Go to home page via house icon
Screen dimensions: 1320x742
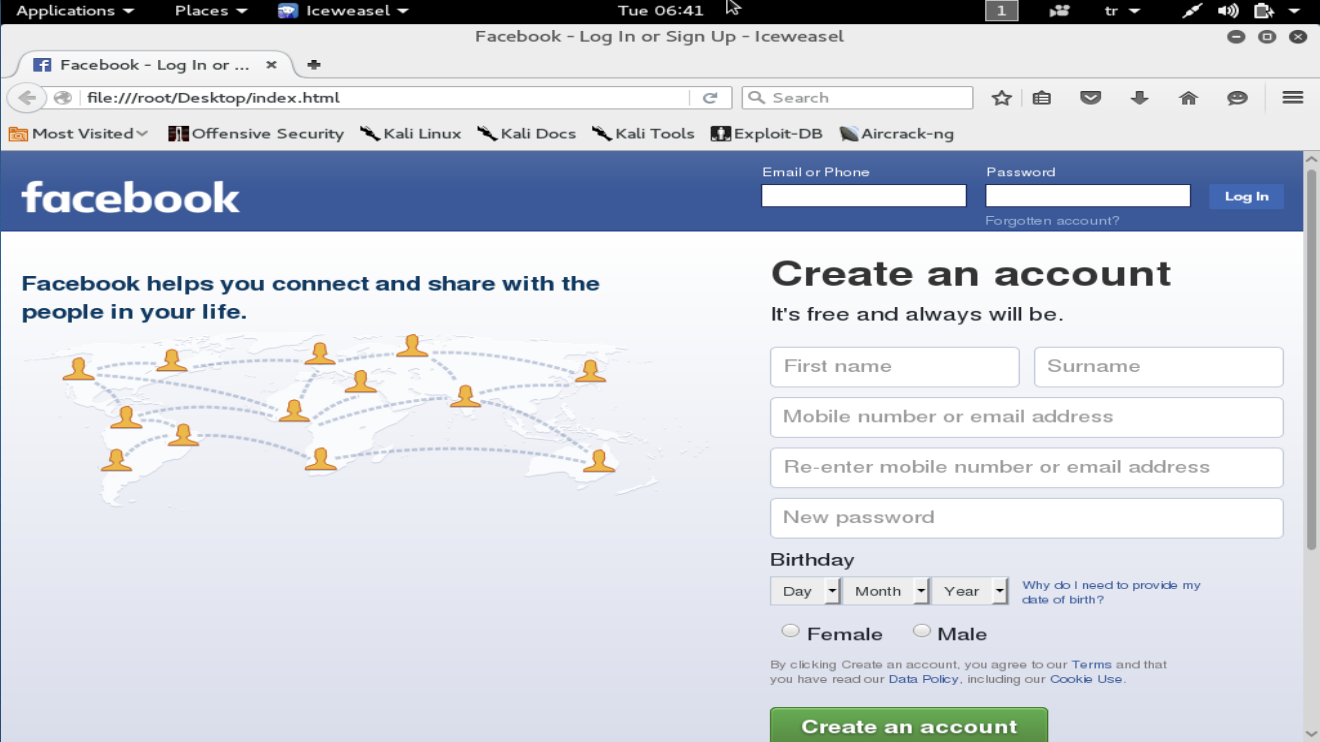coord(1188,98)
